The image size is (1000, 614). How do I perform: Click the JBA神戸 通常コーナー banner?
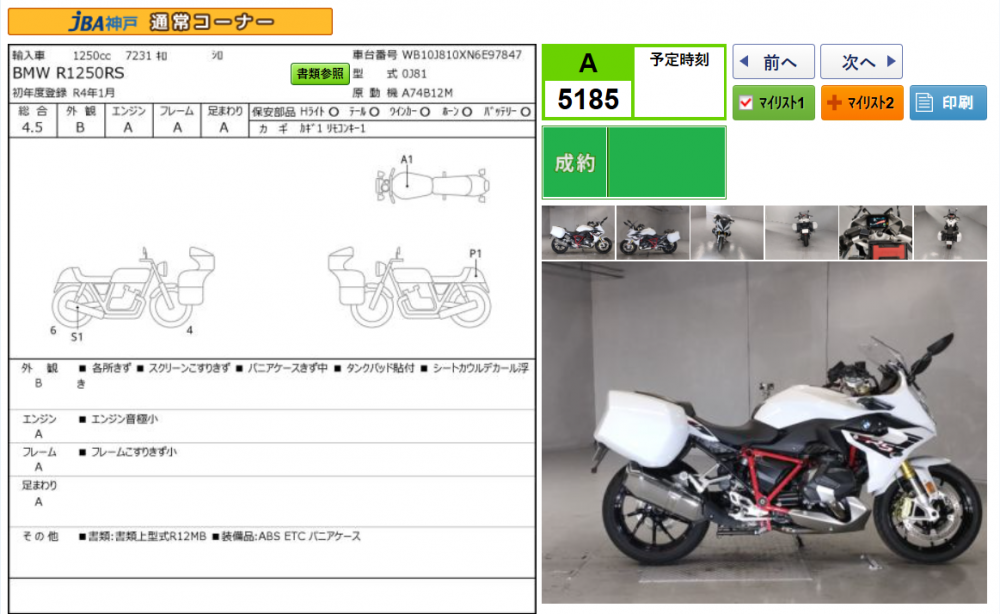pyautogui.click(x=170, y=22)
